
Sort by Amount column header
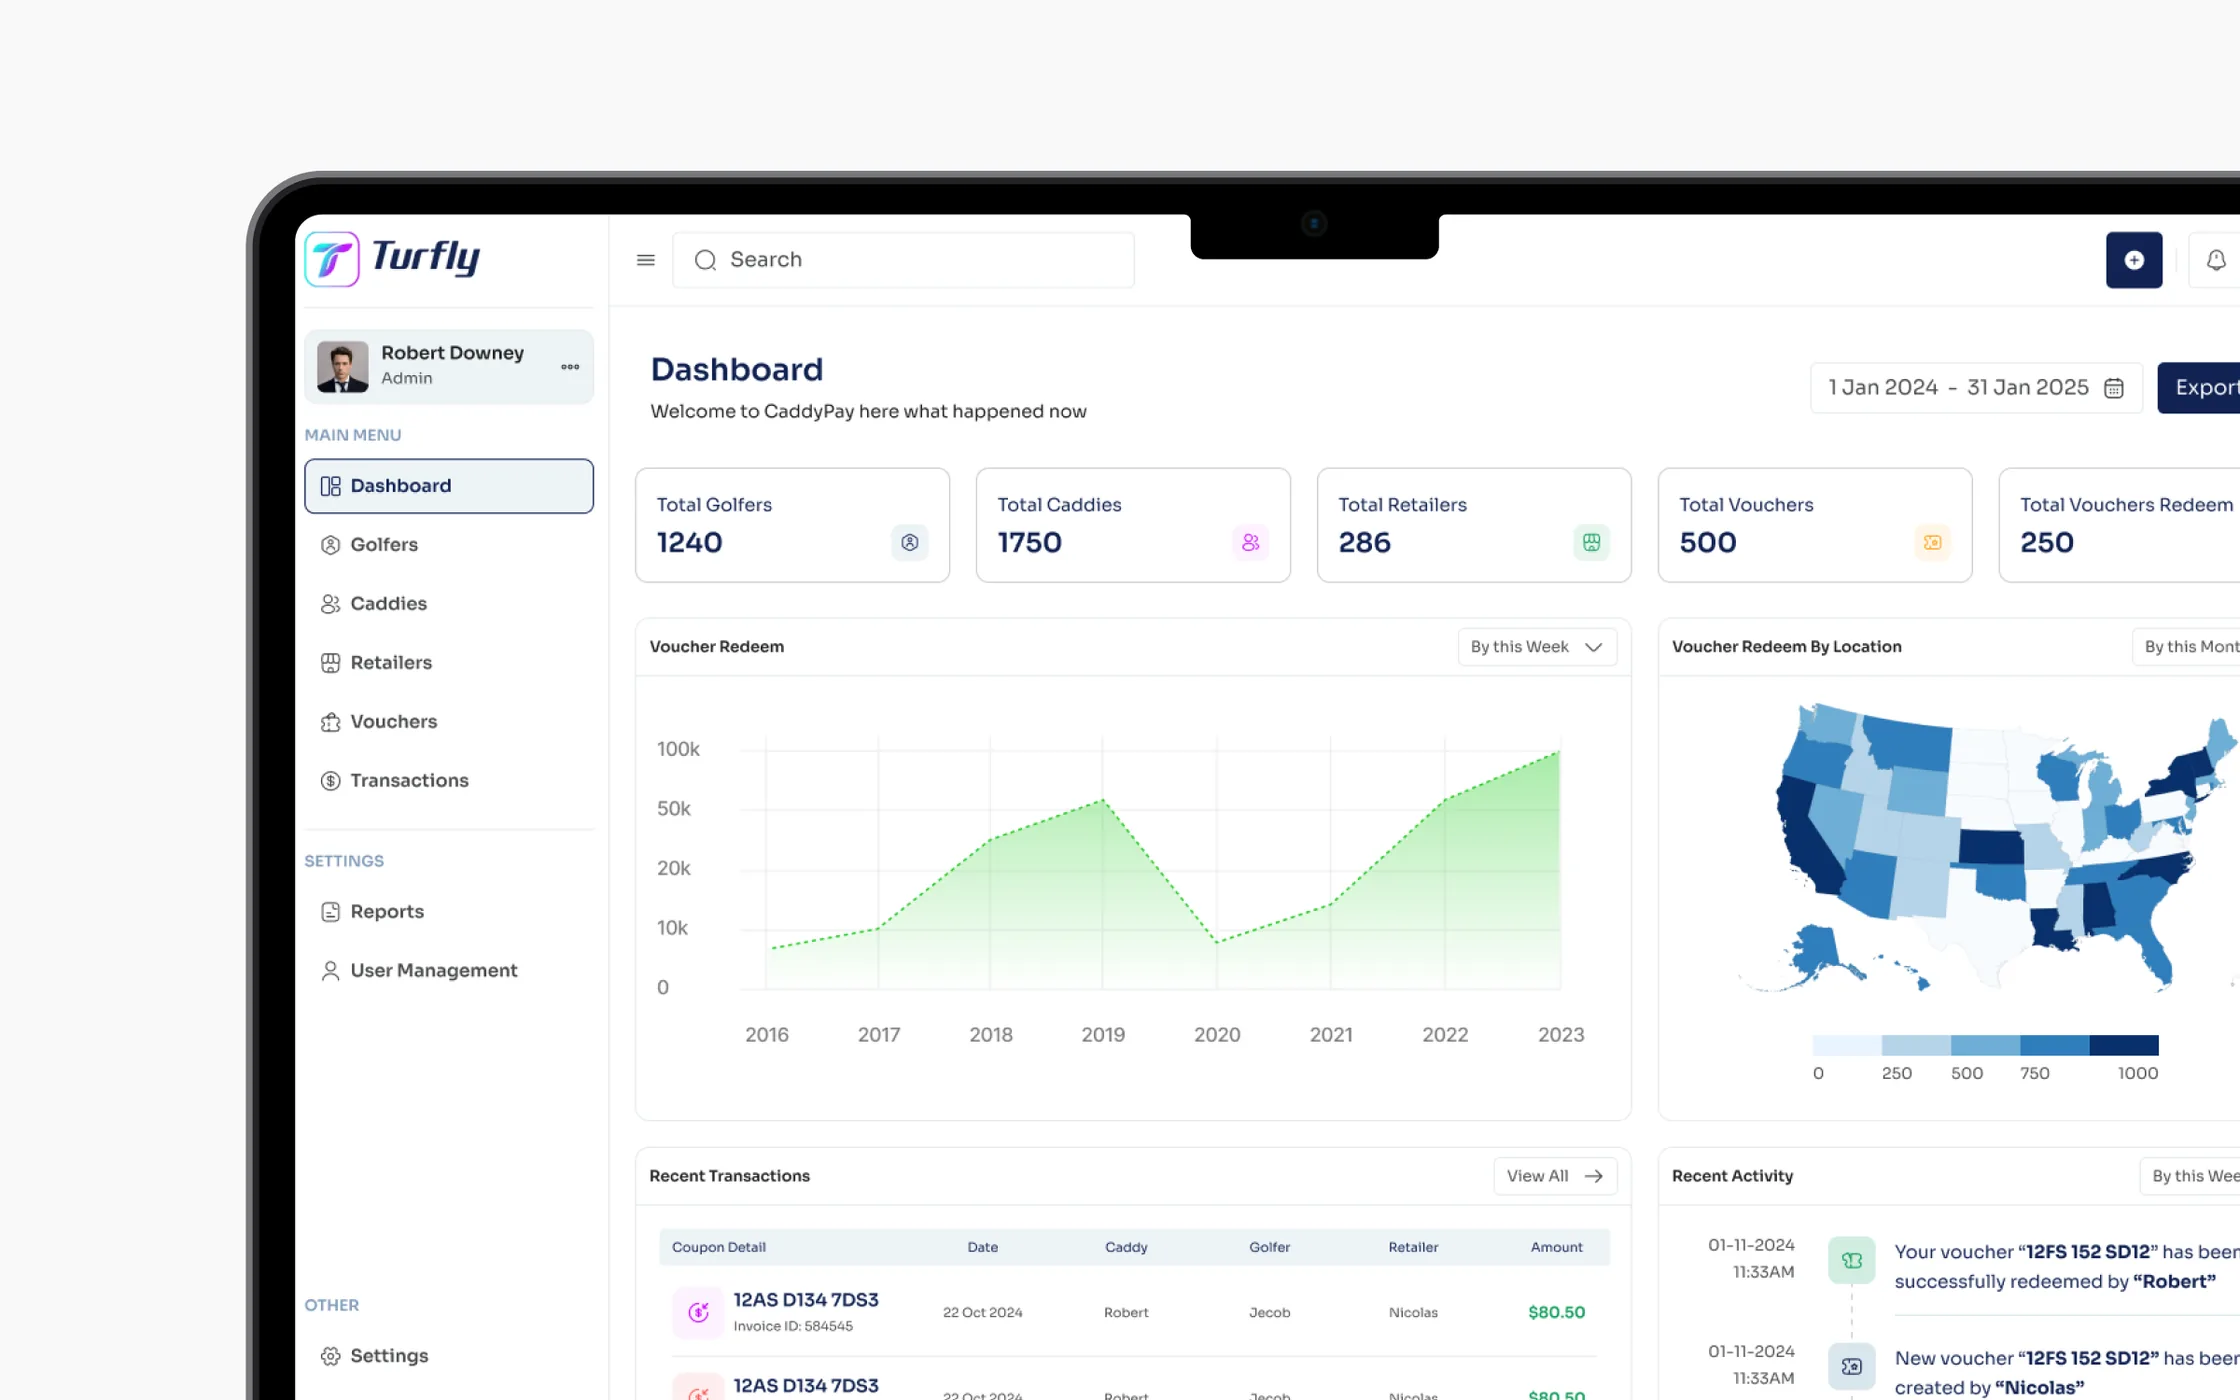(1557, 1247)
